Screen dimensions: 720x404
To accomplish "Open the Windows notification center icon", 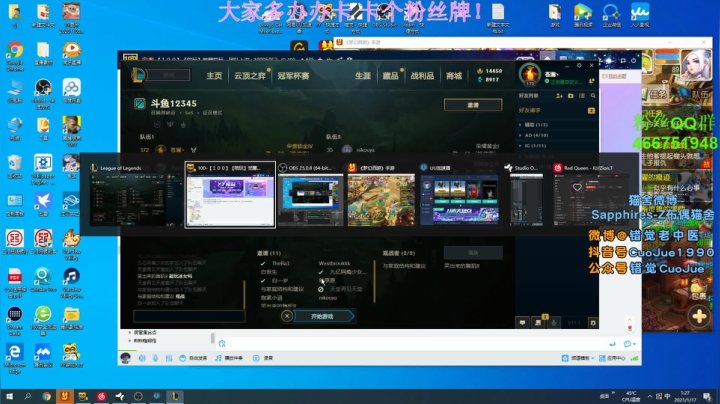I will [x=707, y=396].
